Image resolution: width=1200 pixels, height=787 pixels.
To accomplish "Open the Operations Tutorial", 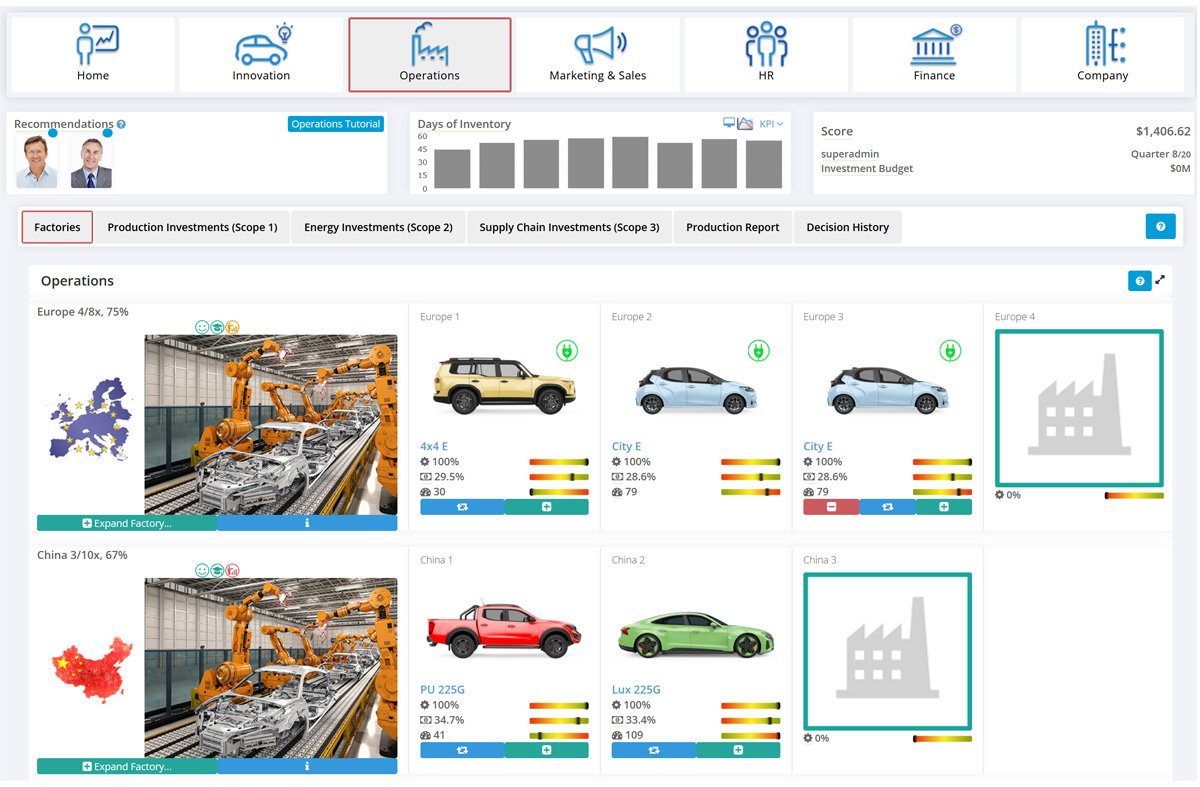I will [336, 124].
